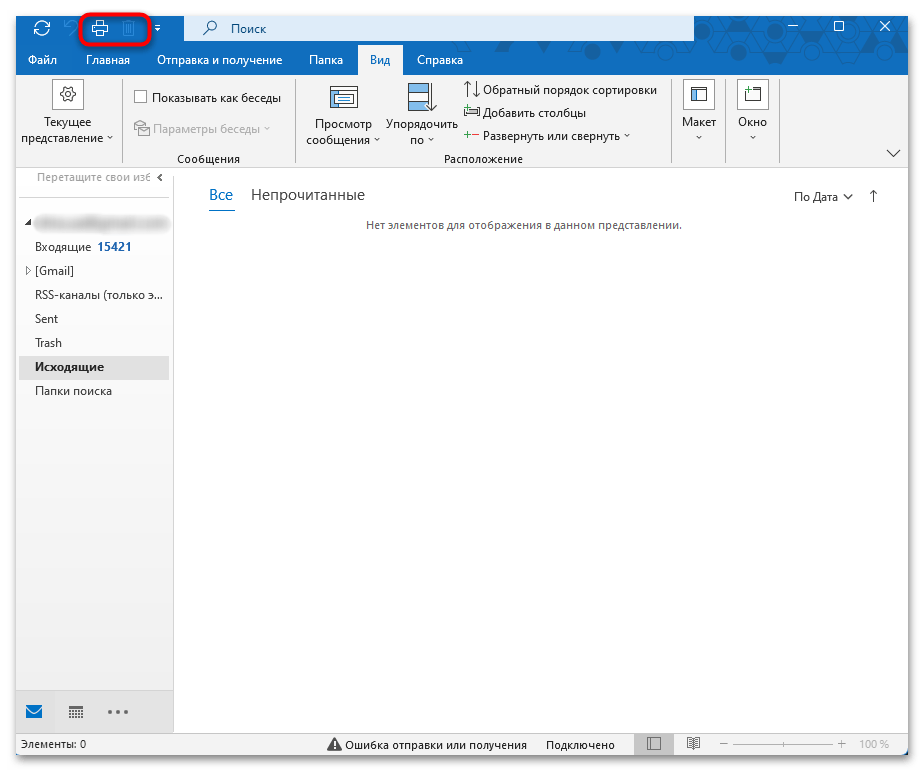This screenshot has height=771, width=924.
Task: Open the By Date sort dropdown
Action: [x=823, y=197]
